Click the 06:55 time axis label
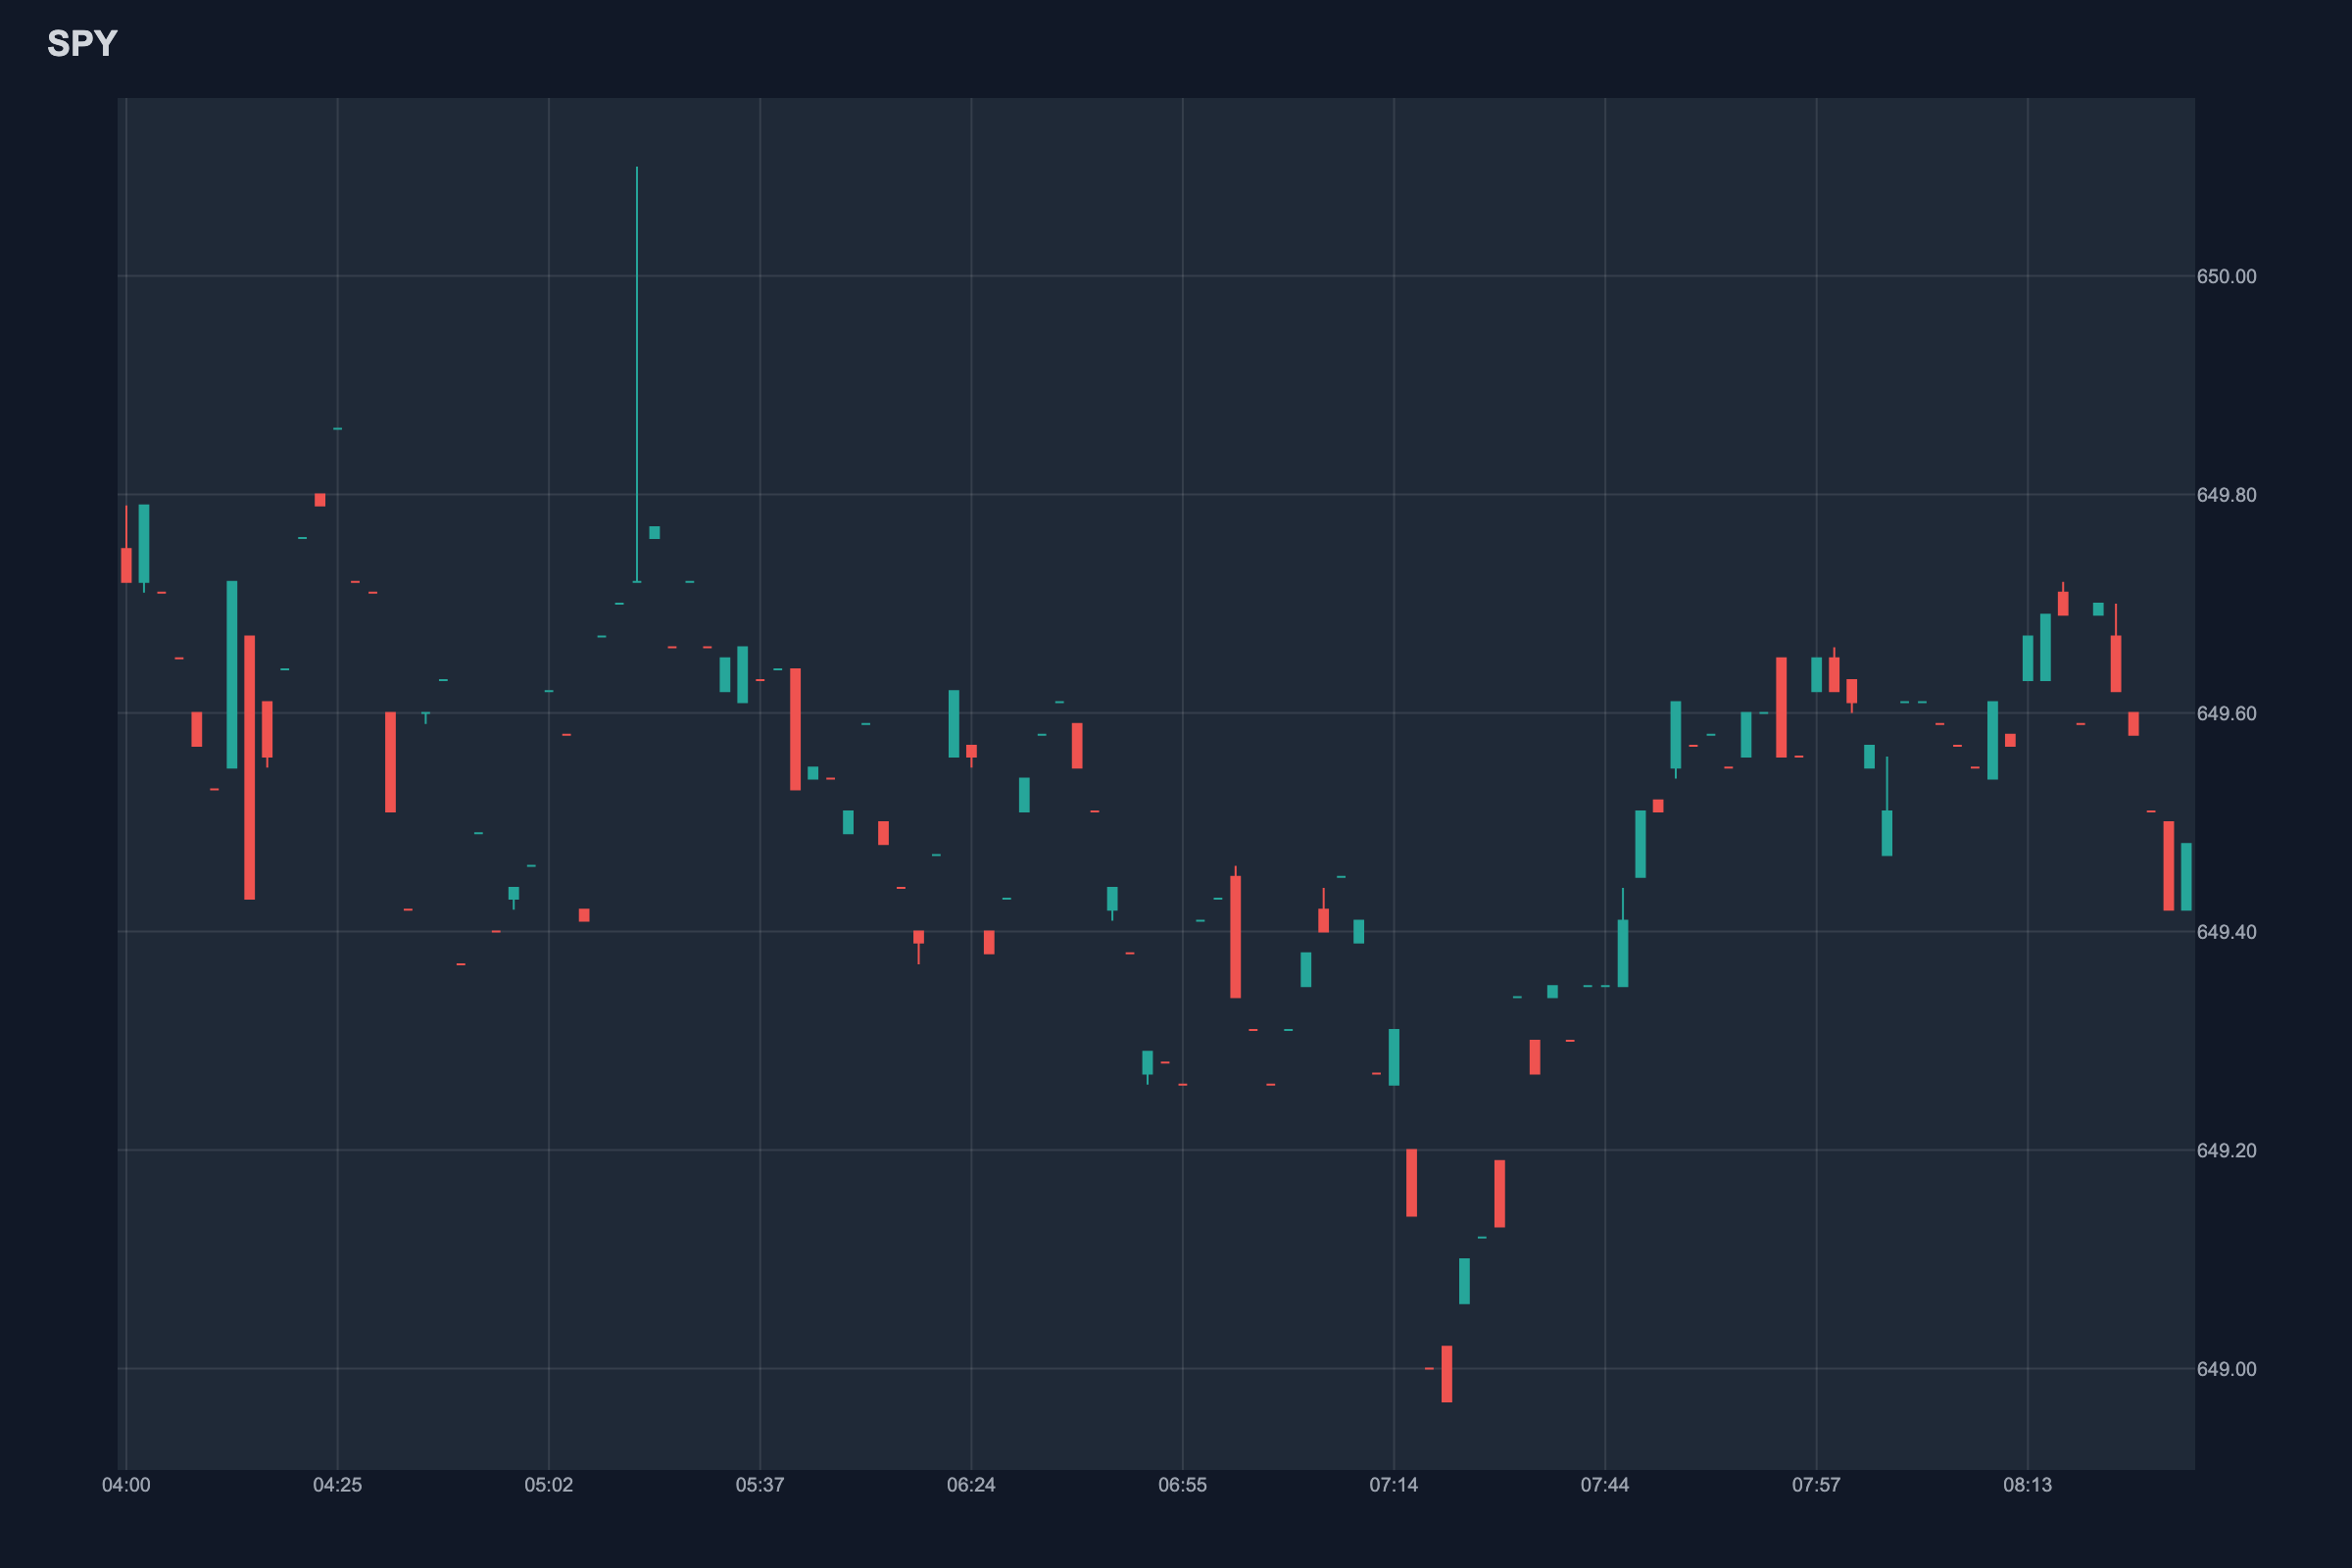This screenshot has width=2352, height=1568. click(1182, 1485)
